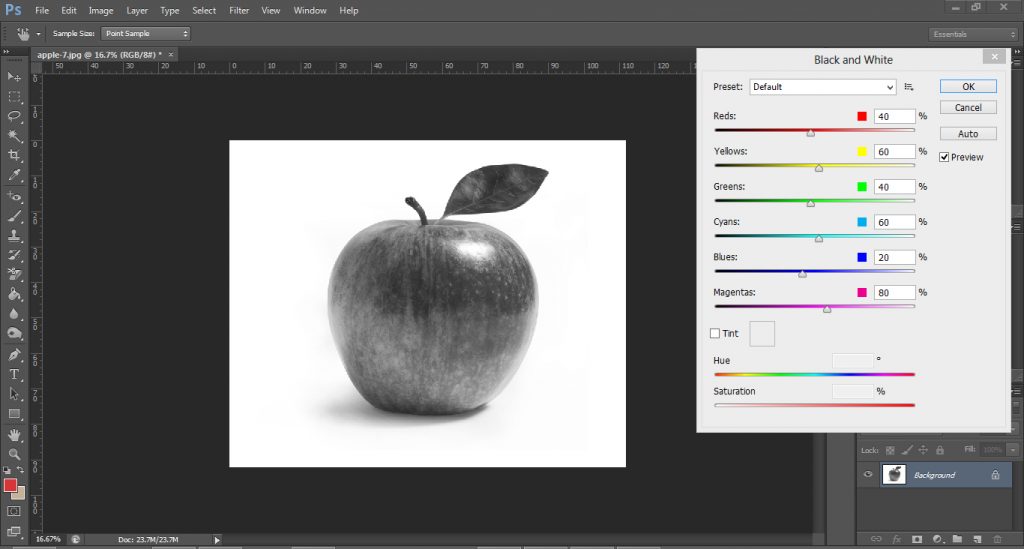The image size is (1024, 549).
Task: Uncheck the Preview checkbox
Action: [x=944, y=157]
